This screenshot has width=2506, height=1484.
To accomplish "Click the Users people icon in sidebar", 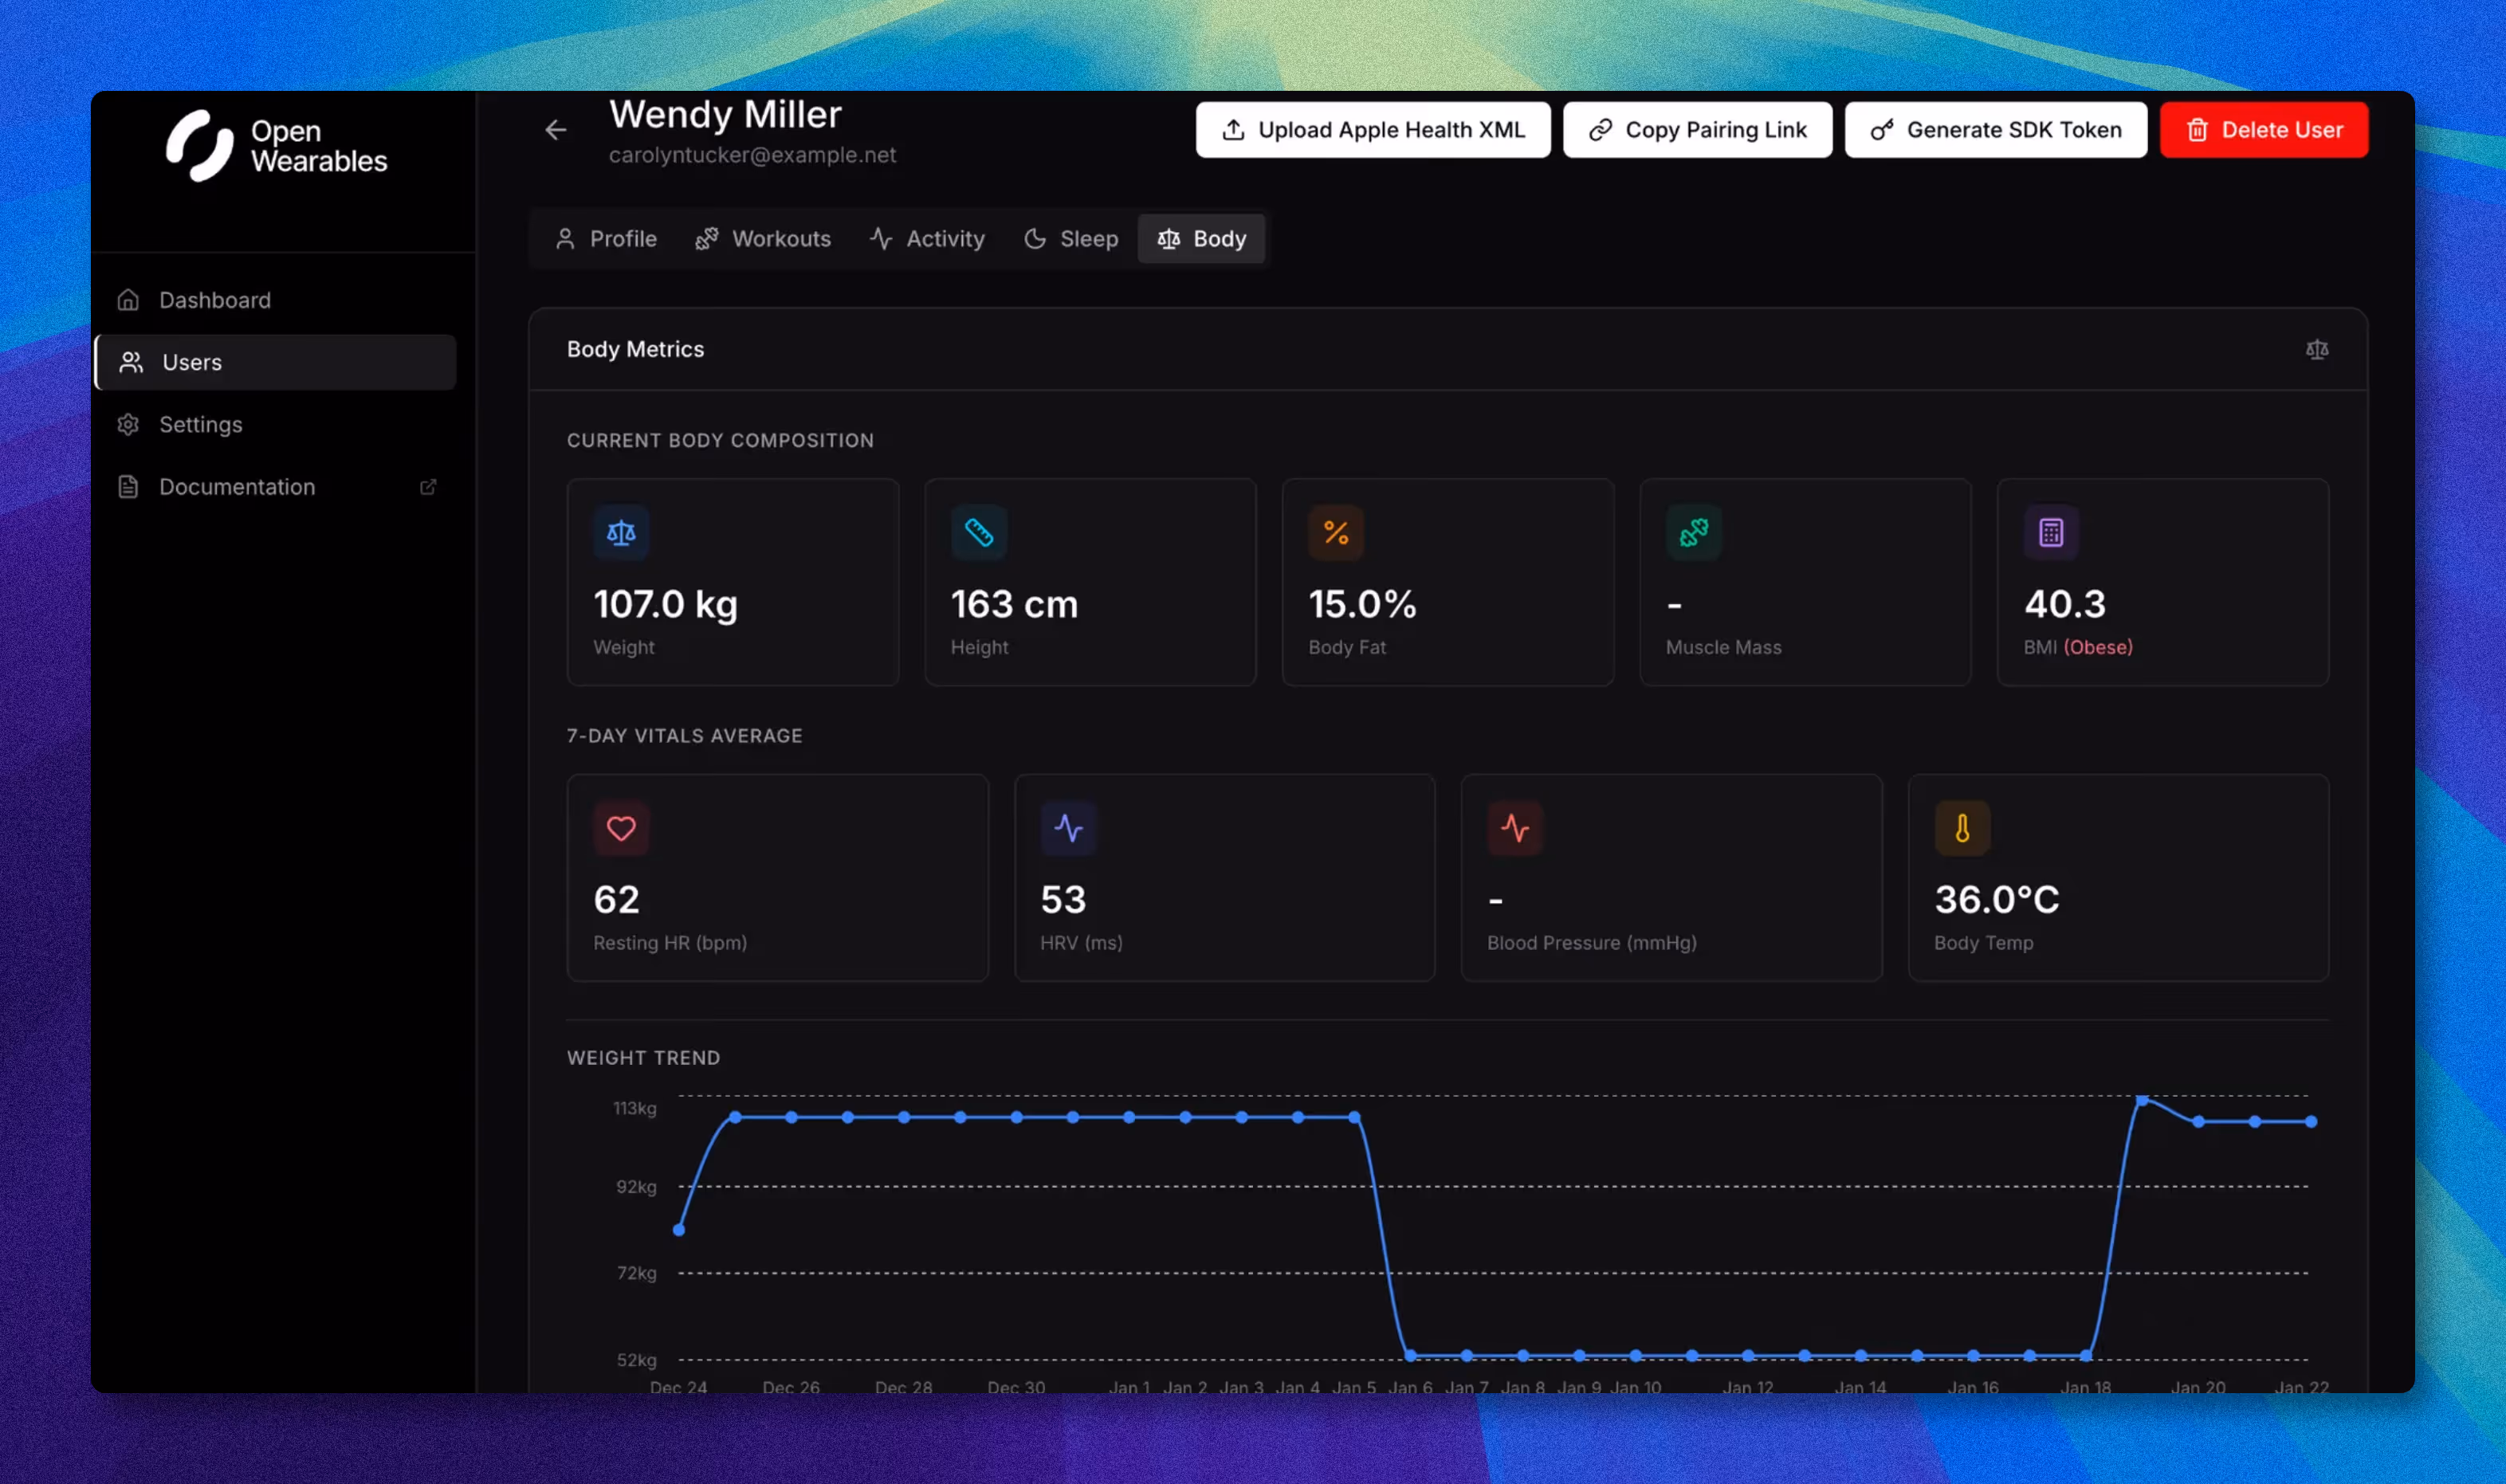I will [x=131, y=362].
